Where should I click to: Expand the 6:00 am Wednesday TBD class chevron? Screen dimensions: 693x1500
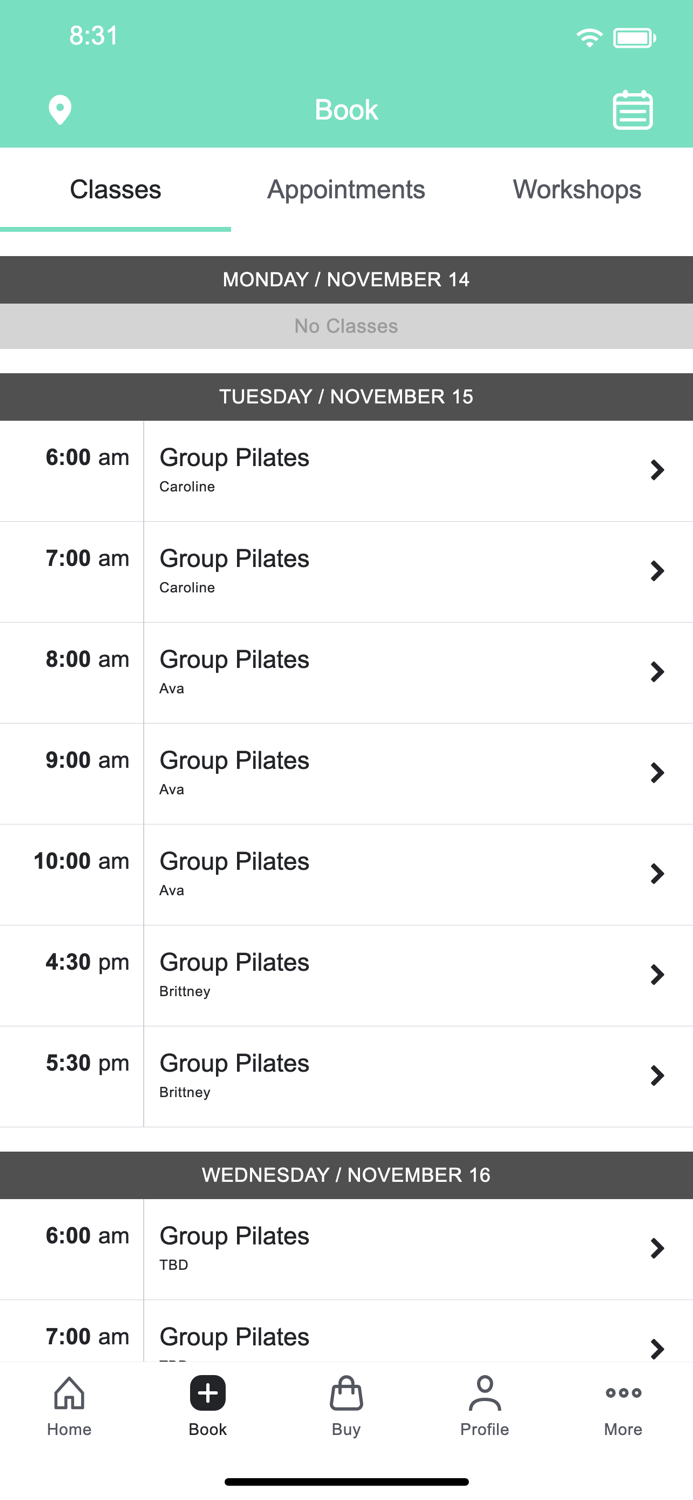(x=657, y=1248)
